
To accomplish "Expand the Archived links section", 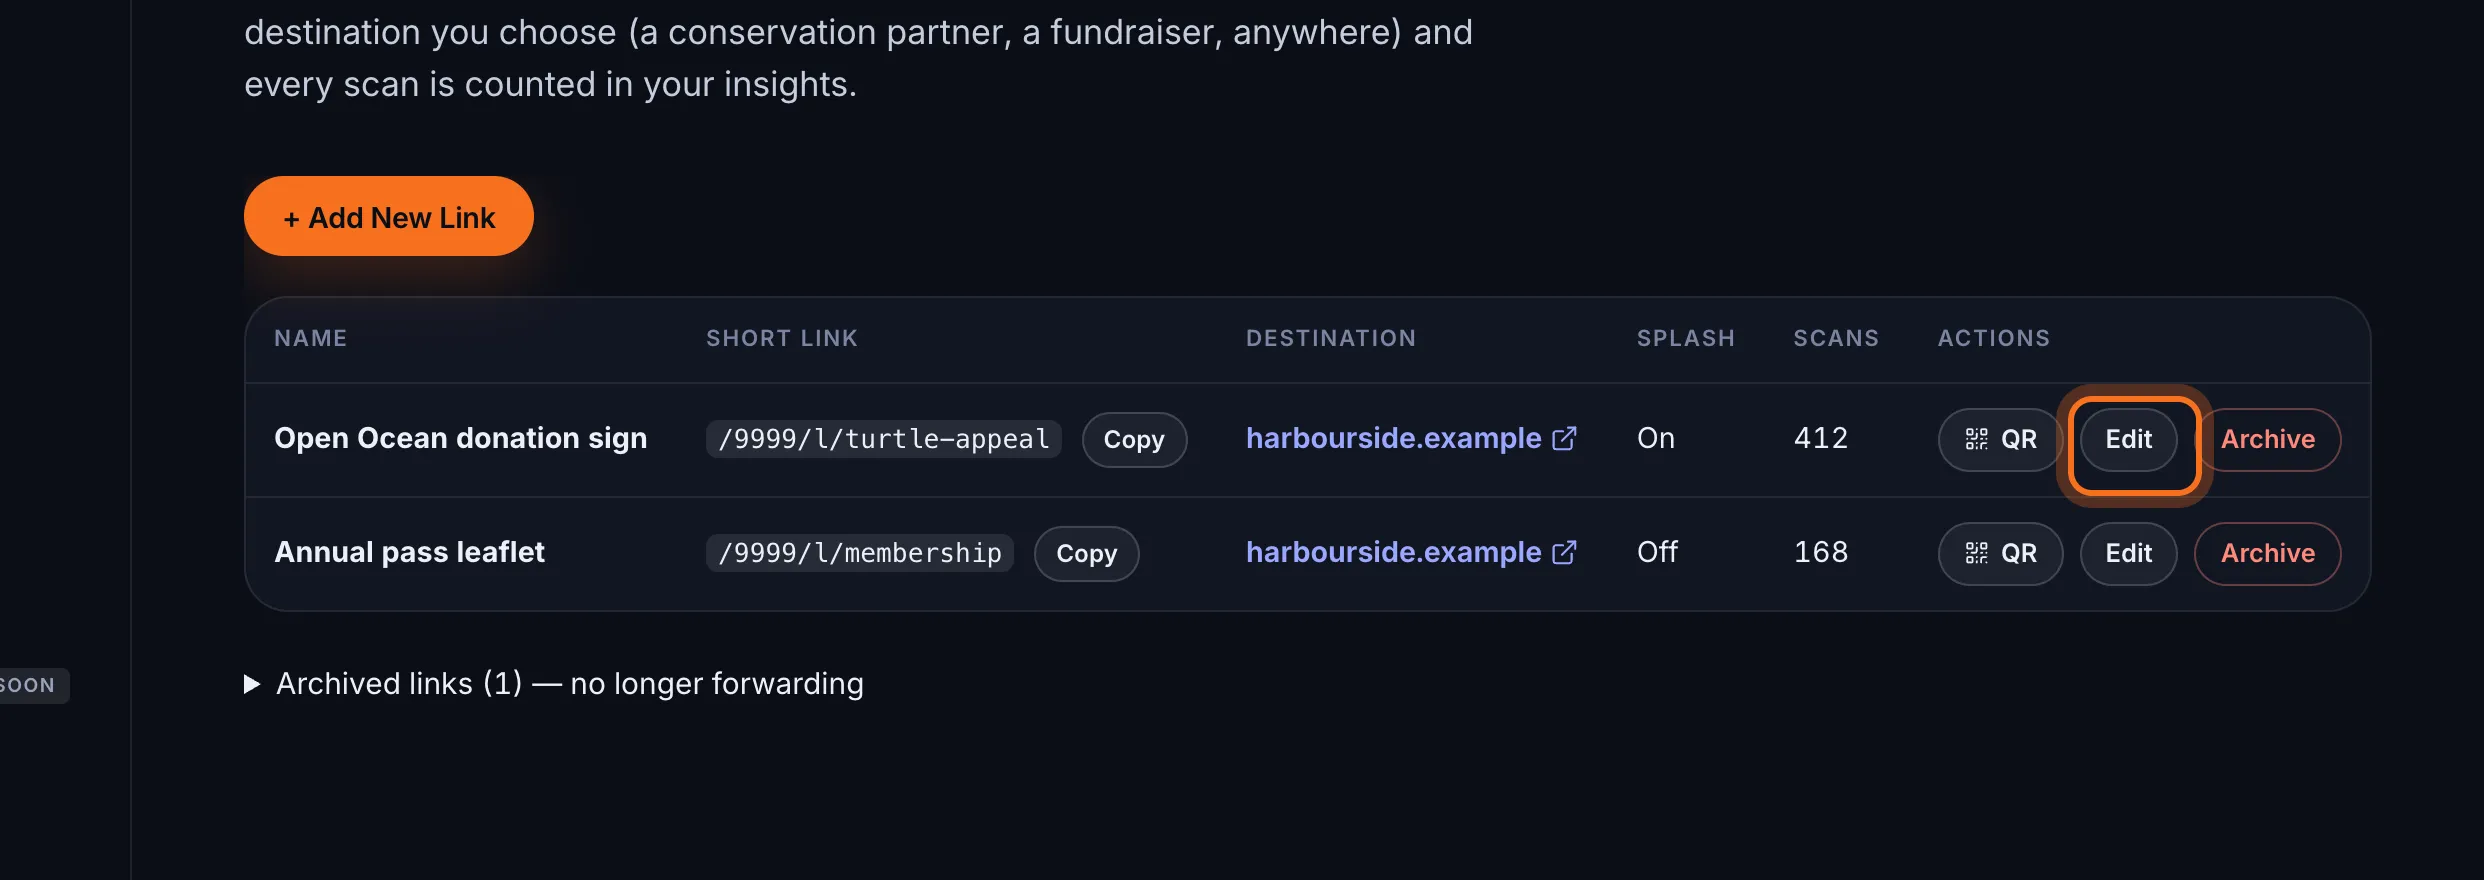I will click(554, 683).
